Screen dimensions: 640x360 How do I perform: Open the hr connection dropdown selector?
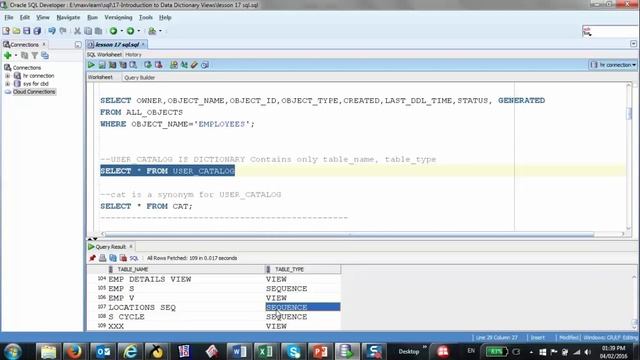pyautogui.click(x=613, y=65)
